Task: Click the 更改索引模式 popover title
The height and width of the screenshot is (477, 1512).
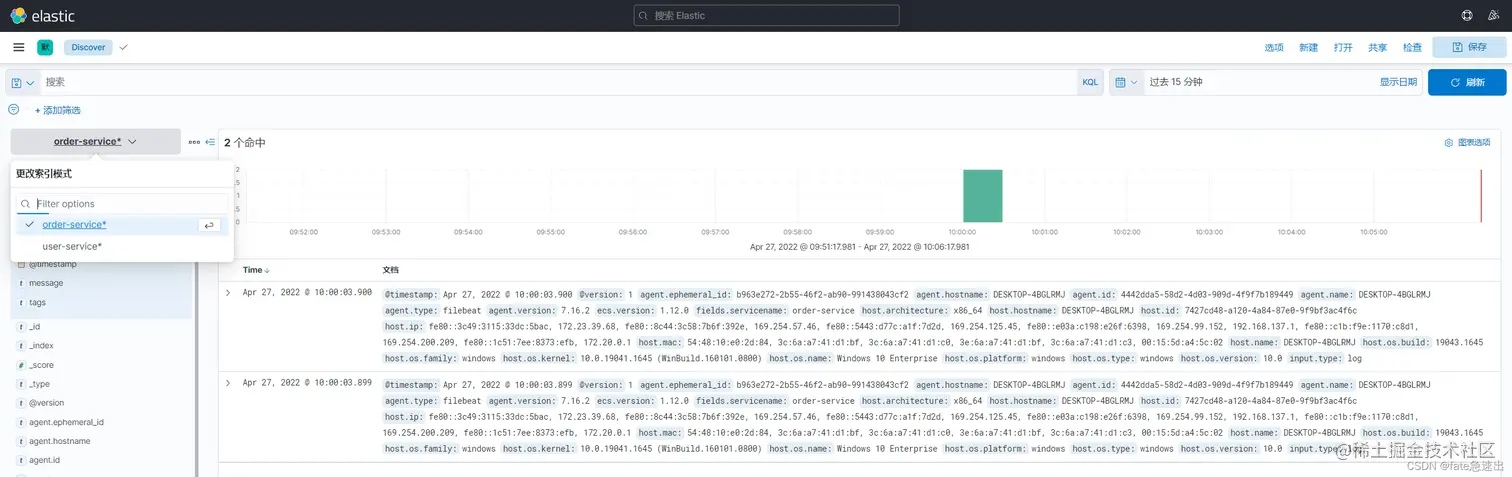Action: coord(44,174)
